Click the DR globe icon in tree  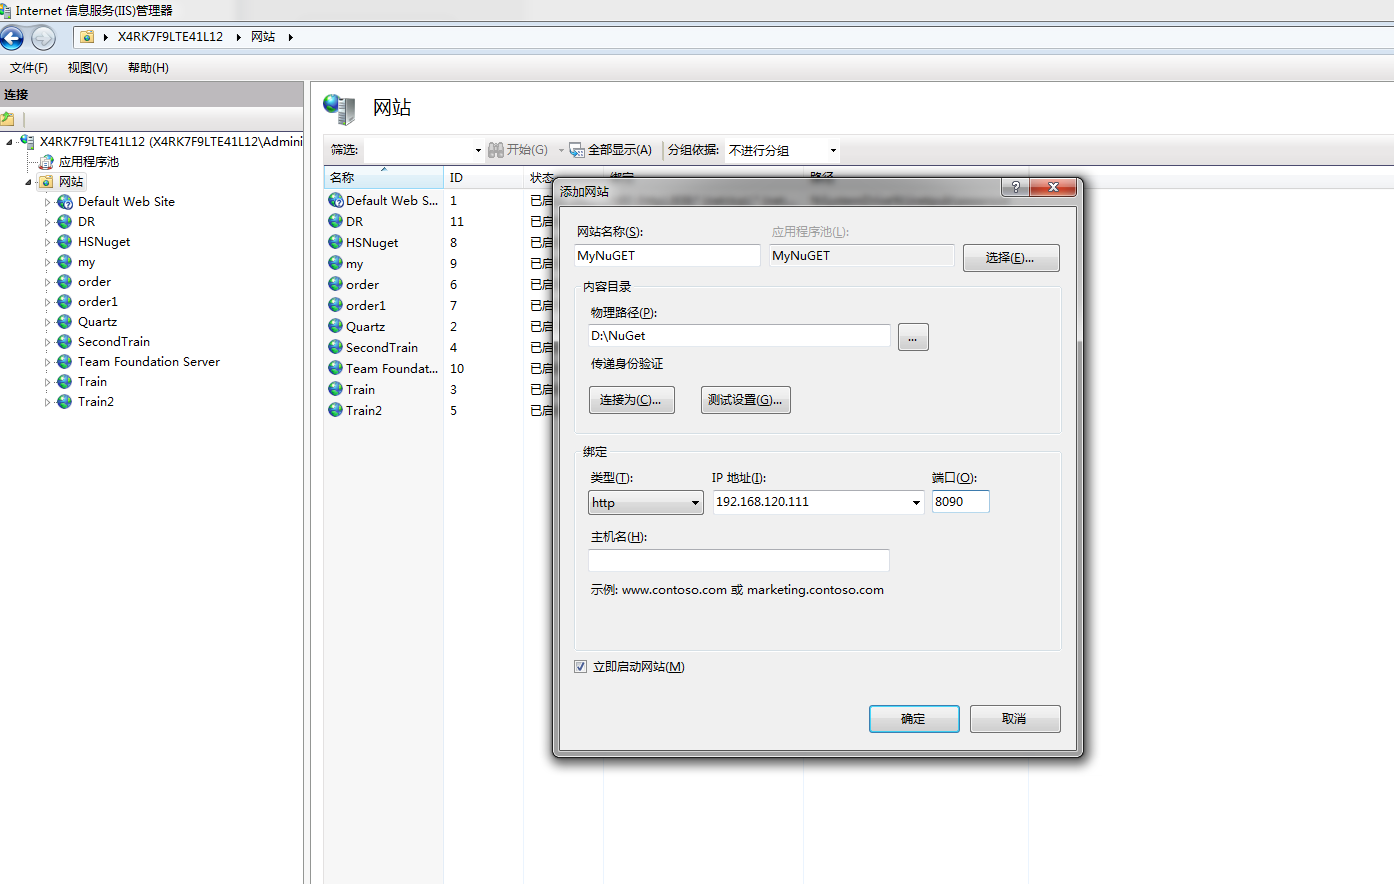click(65, 222)
